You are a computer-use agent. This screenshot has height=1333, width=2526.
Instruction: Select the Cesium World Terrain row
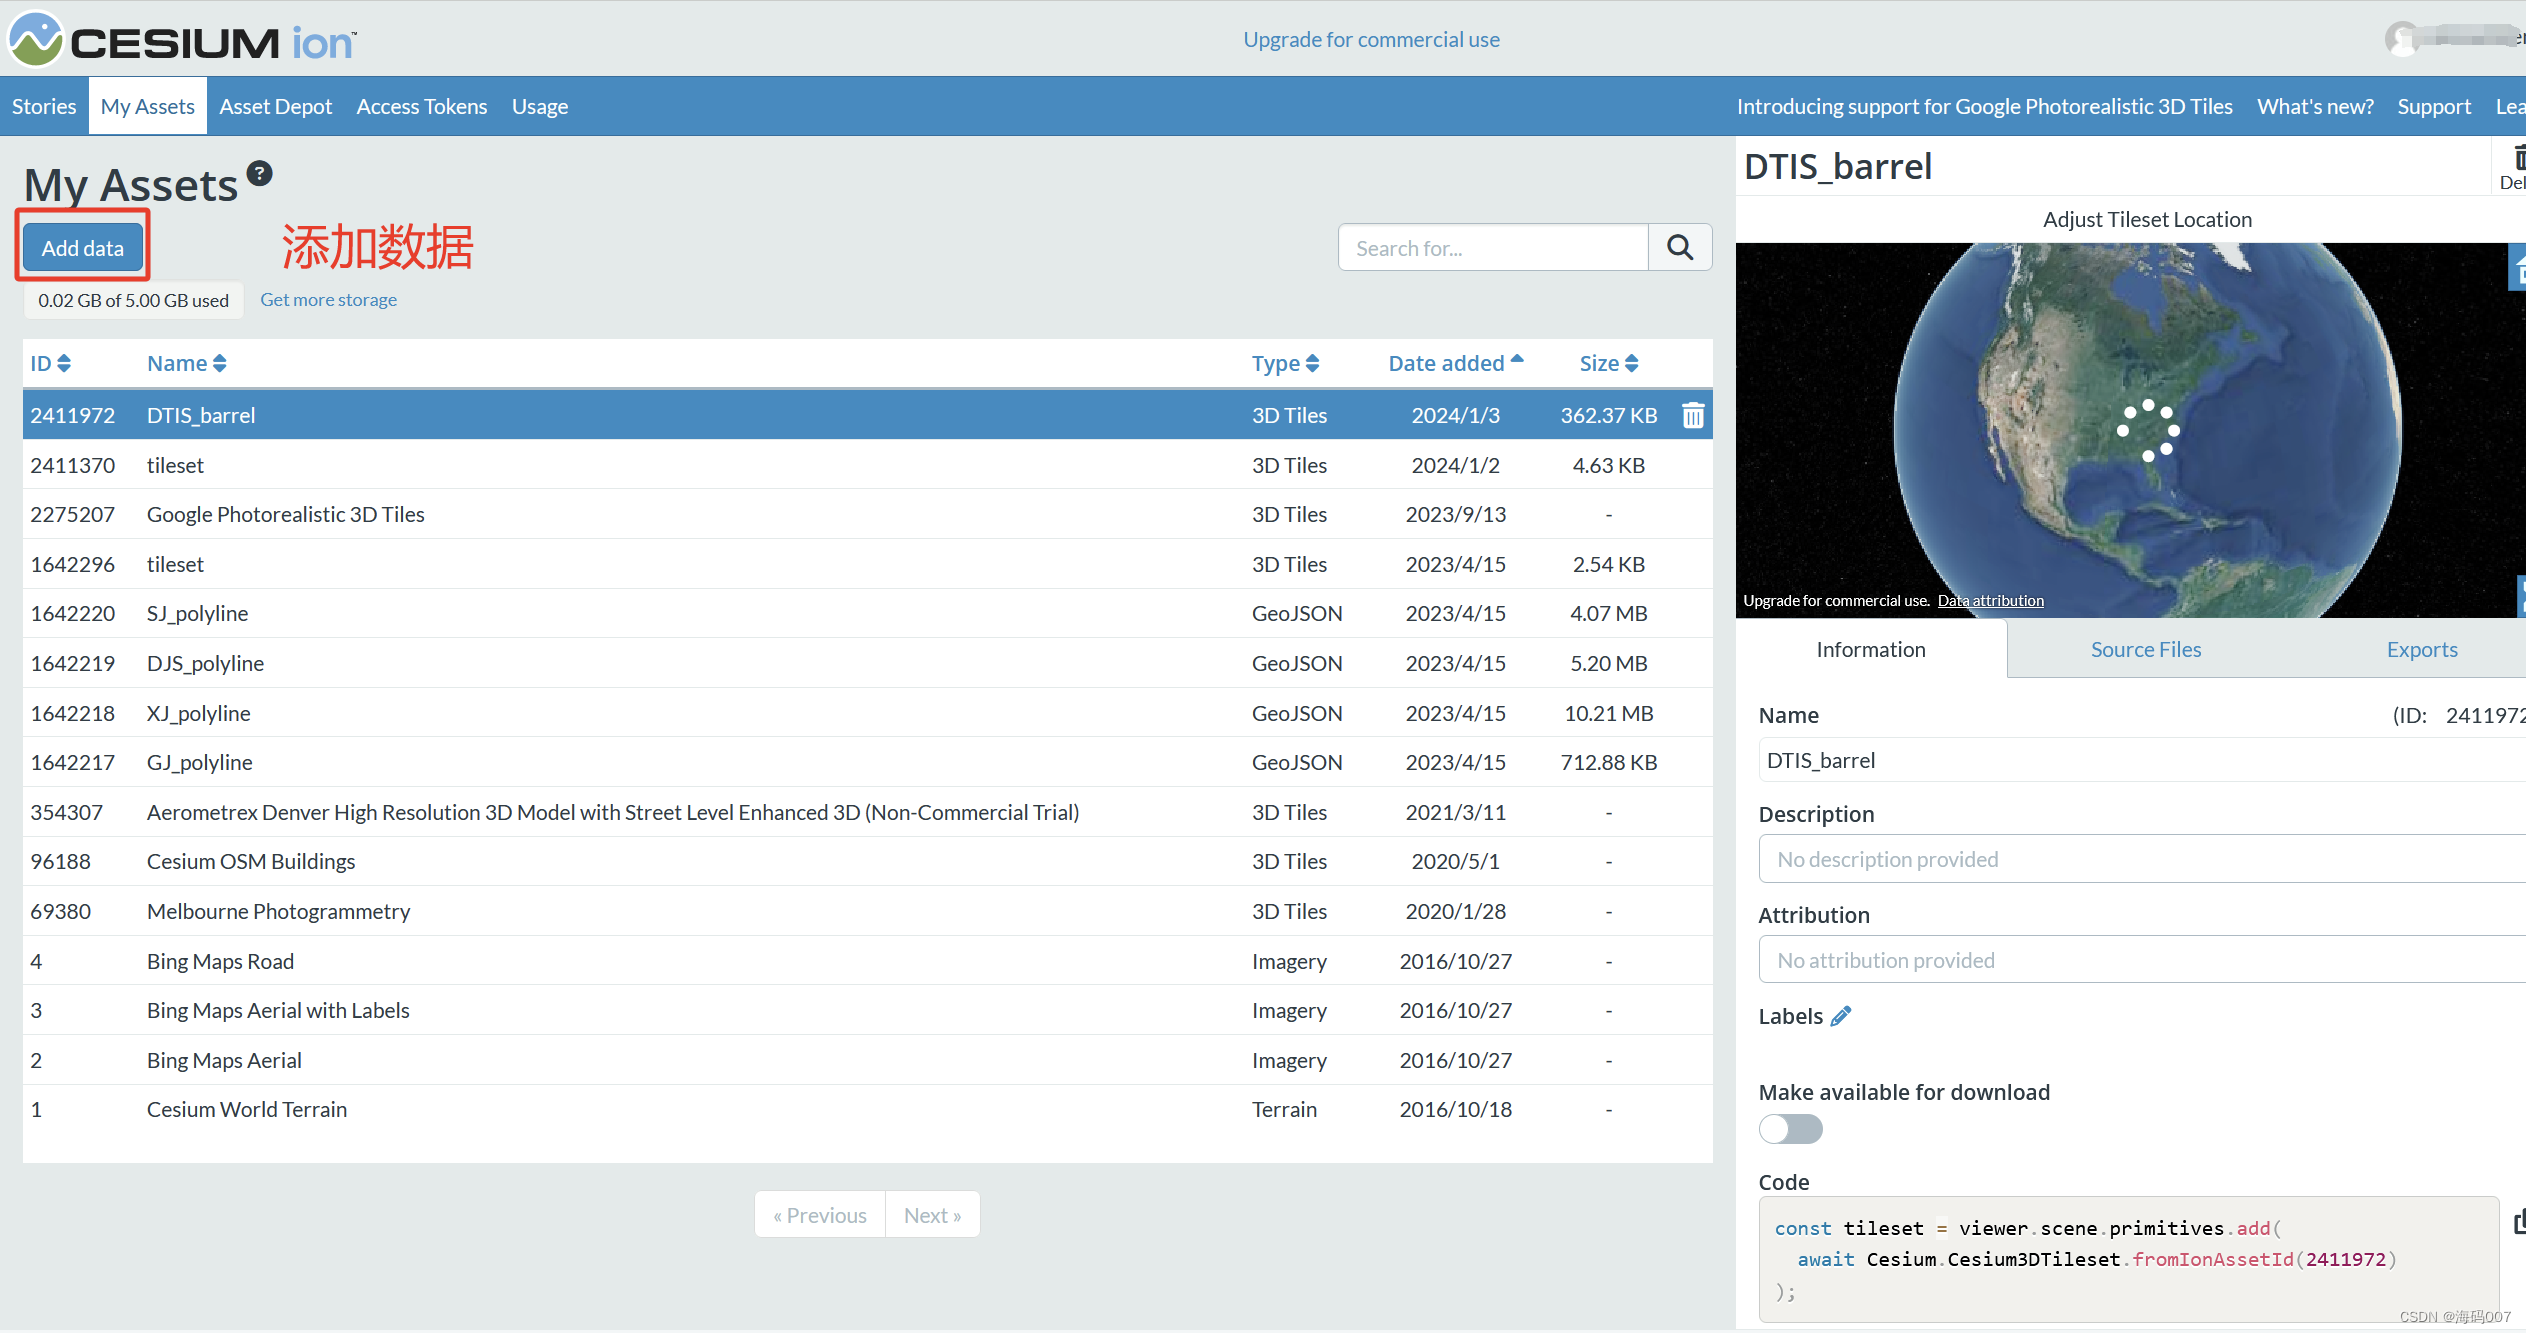pyautogui.click(x=867, y=1109)
